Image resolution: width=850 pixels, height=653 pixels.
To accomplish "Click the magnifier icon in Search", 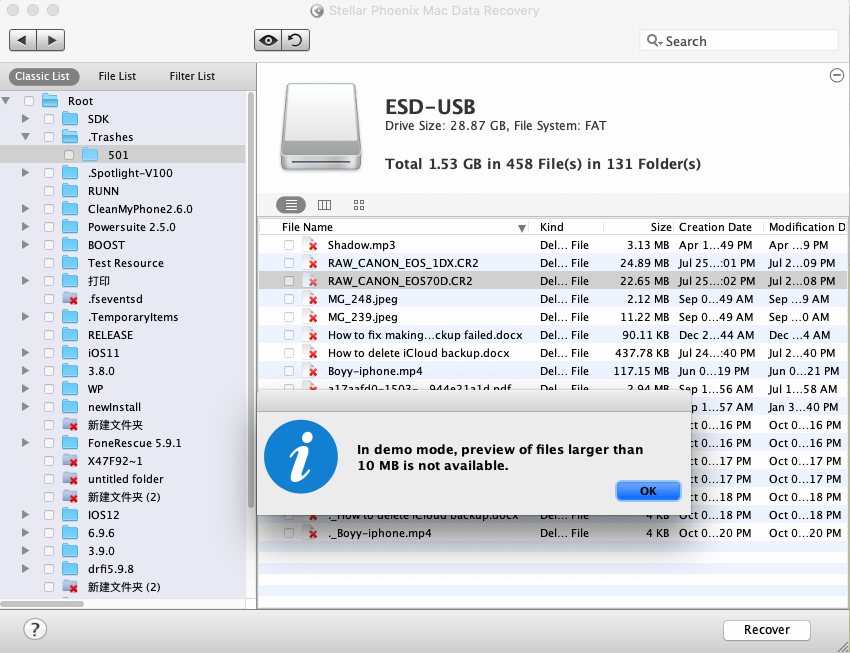I will (654, 41).
